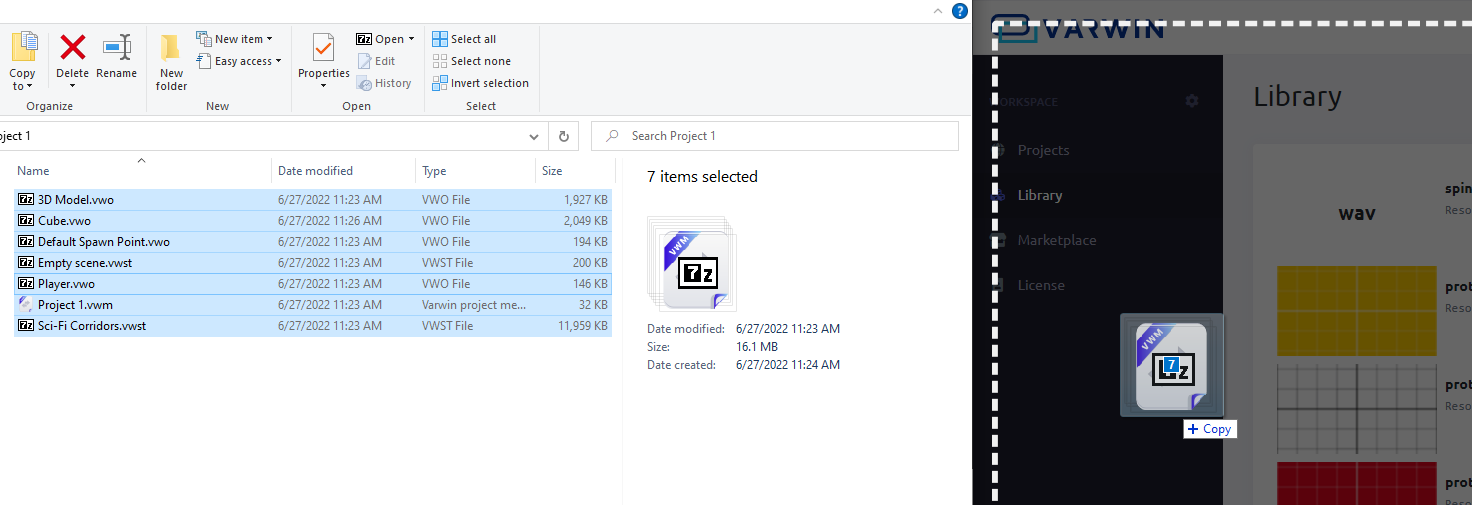Viewport: 1472px width, 505px height.
Task: Select the 3D Model.vwo file
Action: click(x=313, y=200)
